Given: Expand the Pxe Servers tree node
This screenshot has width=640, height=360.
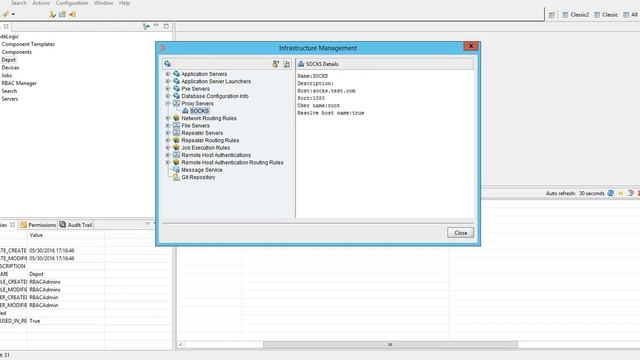Looking at the screenshot, I should (168, 89).
